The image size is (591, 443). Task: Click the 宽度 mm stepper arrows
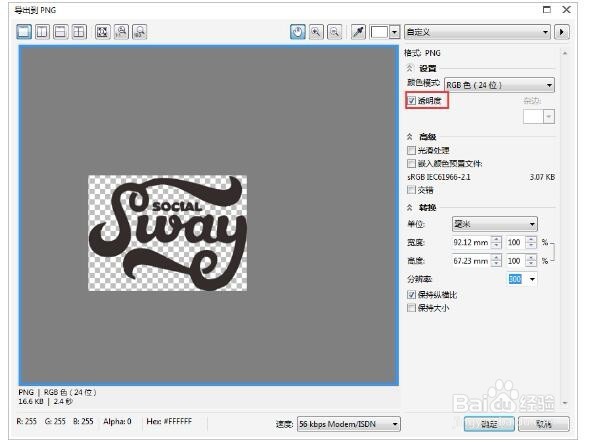497,242
